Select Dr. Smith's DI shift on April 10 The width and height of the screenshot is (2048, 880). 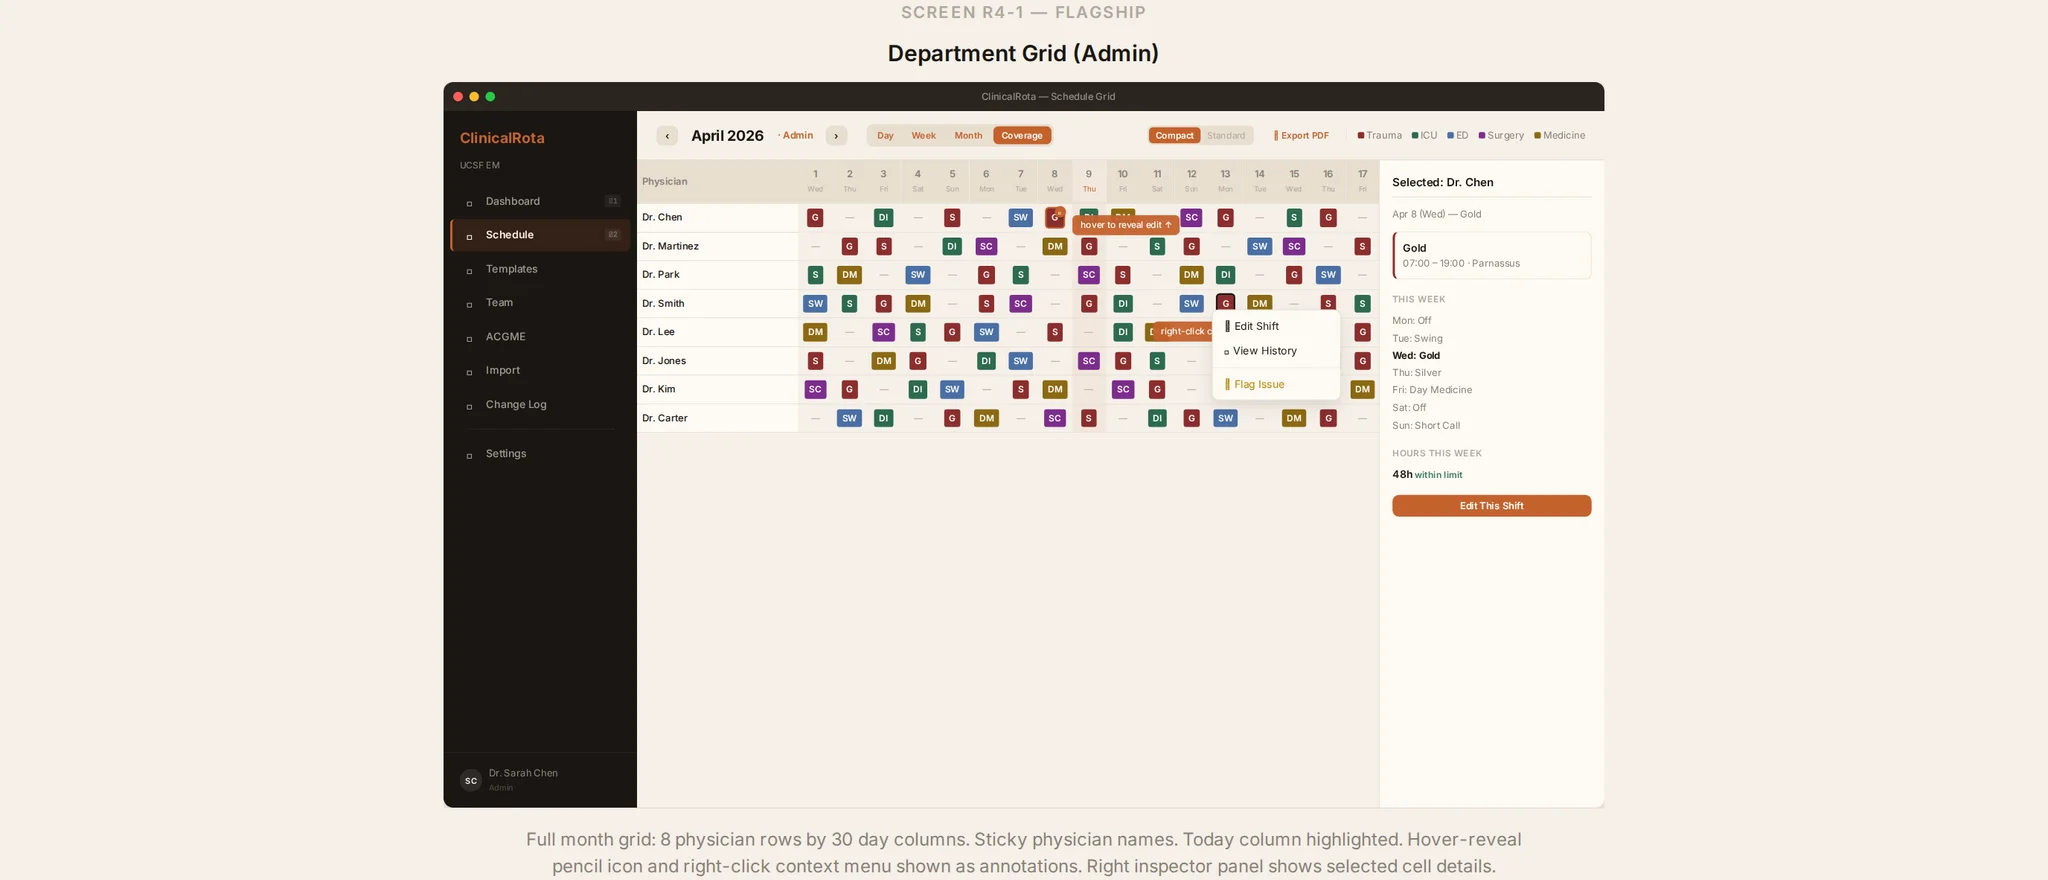[x=1123, y=303]
